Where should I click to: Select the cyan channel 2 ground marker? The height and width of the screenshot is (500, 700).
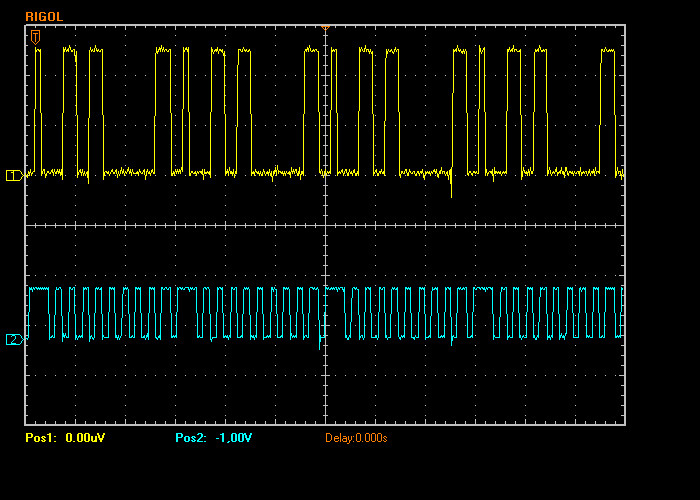point(14,340)
